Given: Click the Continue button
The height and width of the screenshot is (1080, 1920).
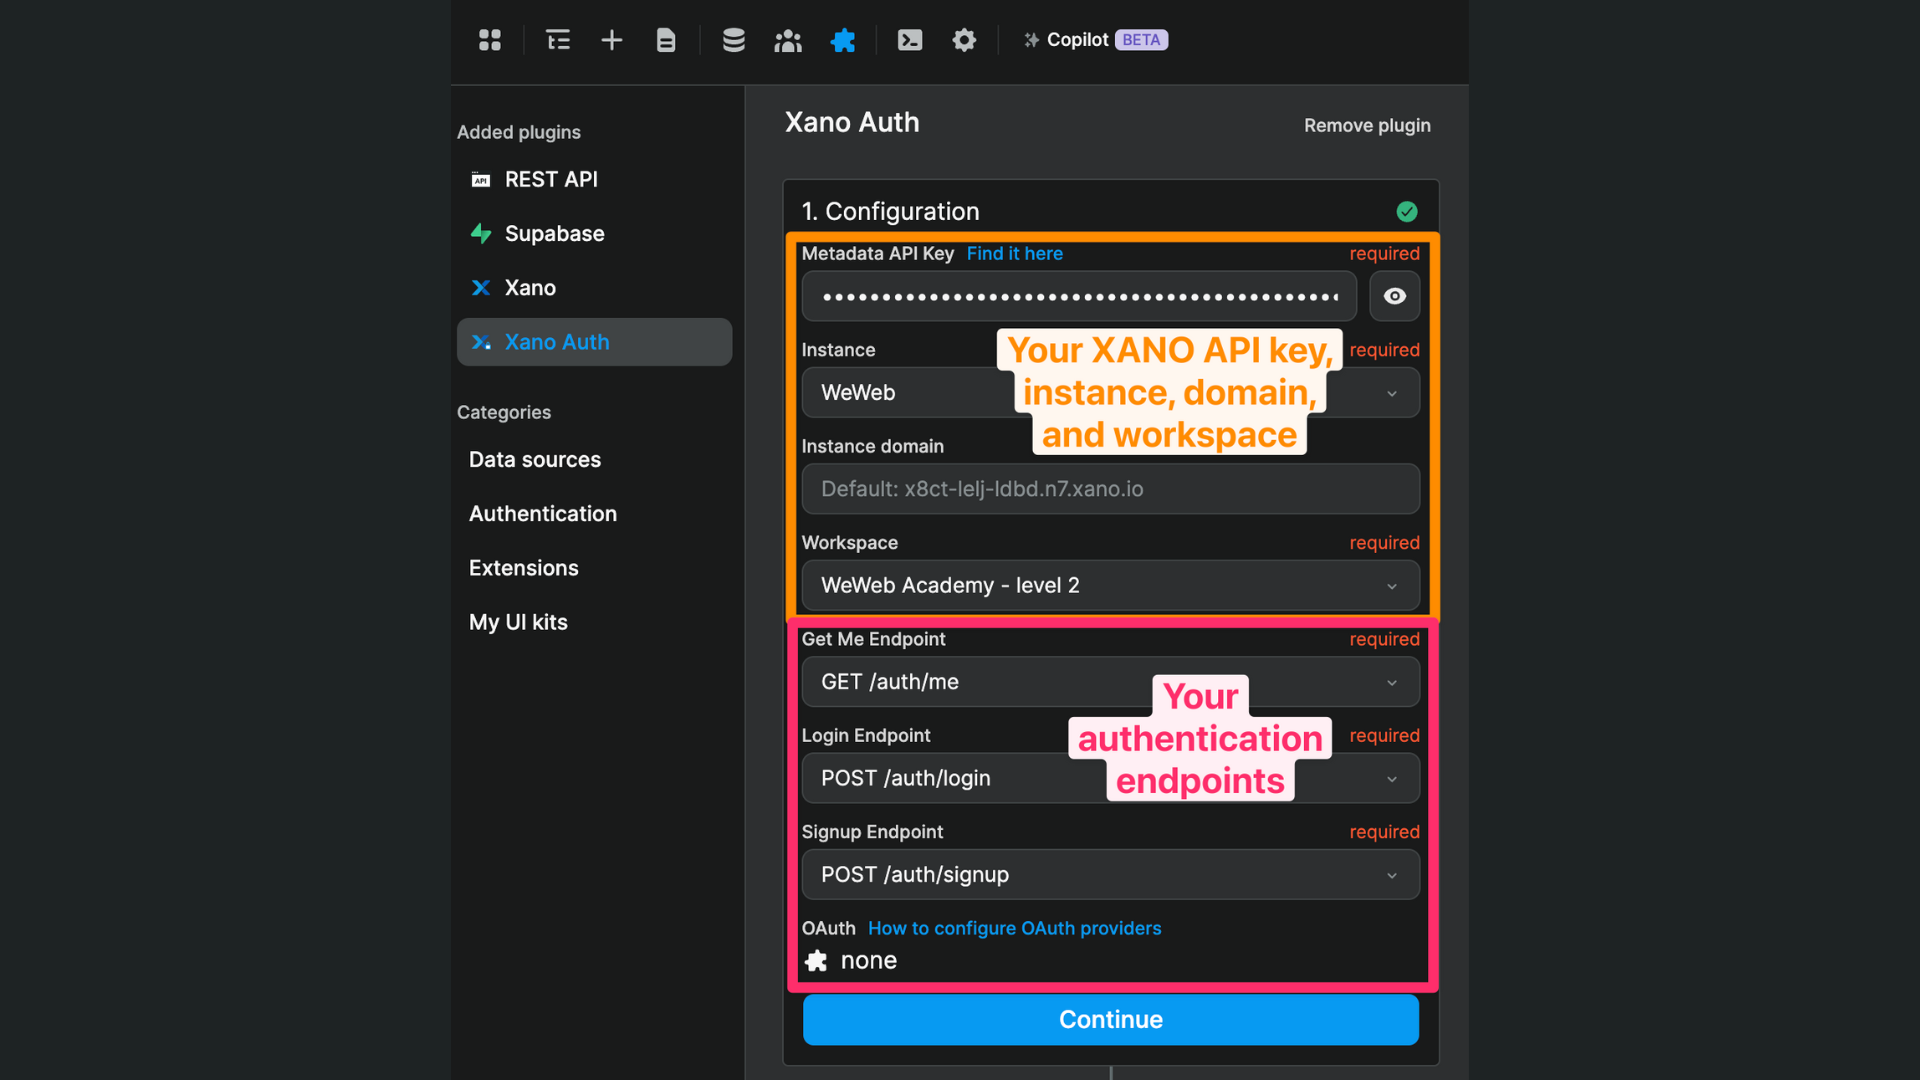Looking at the screenshot, I should pyautogui.click(x=1110, y=1019).
